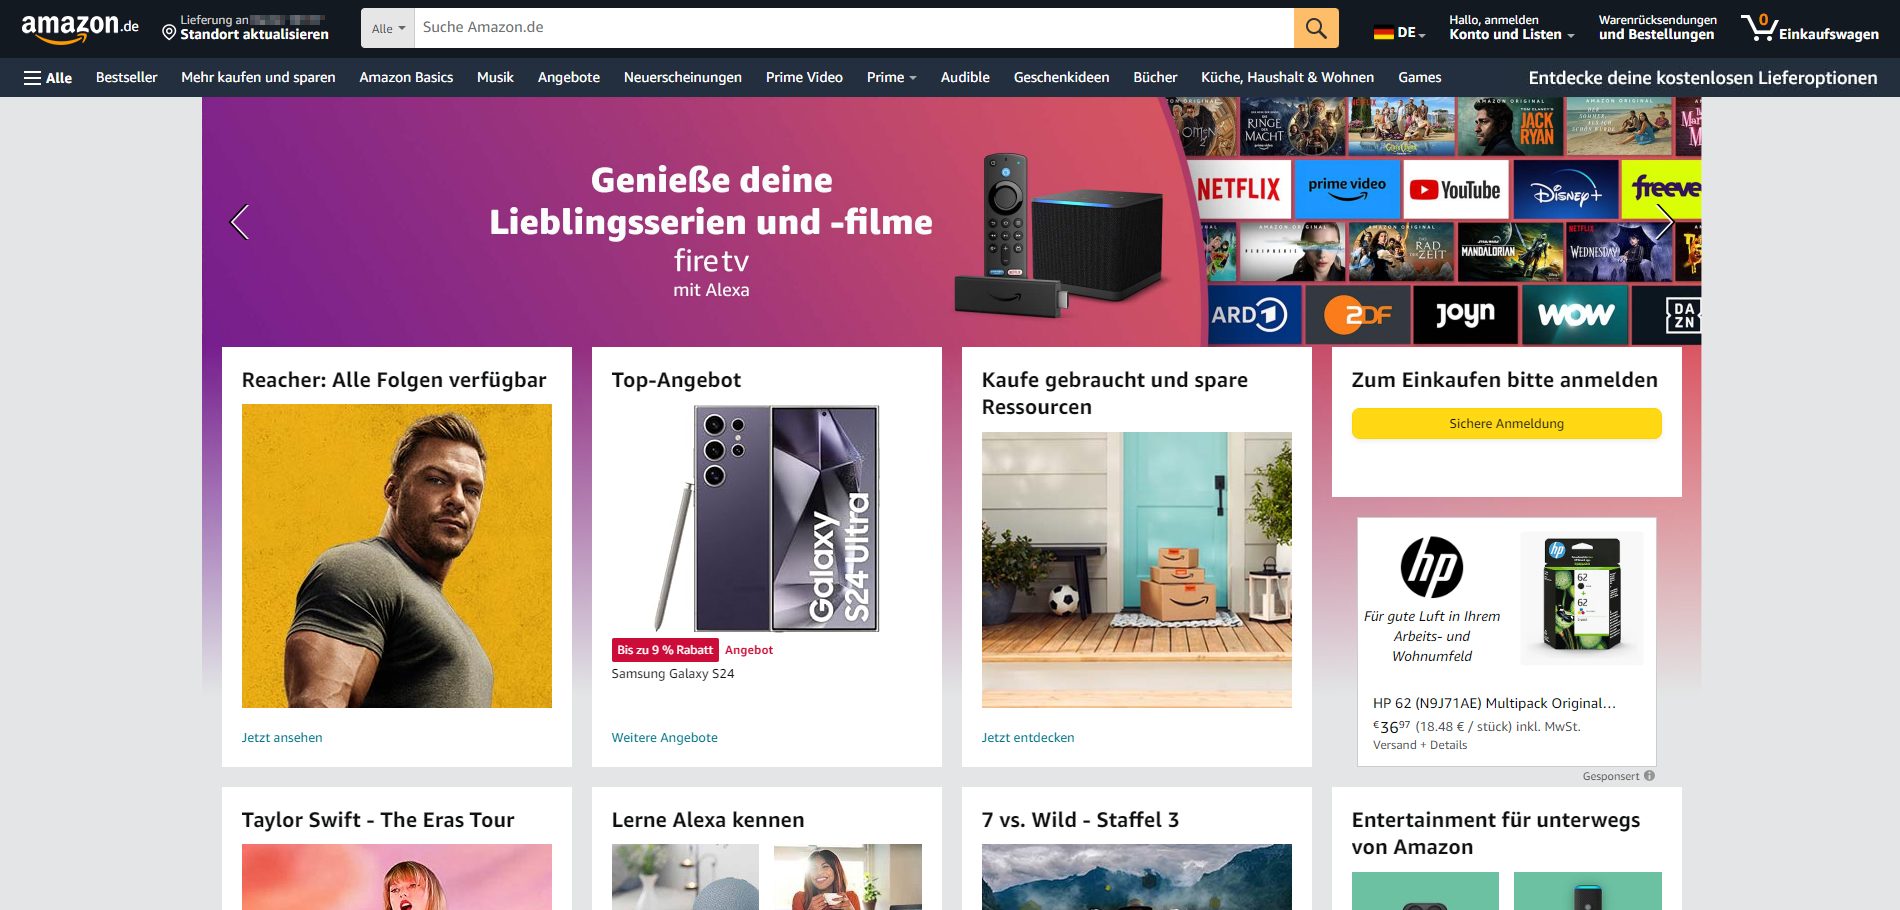Viewport: 1900px width, 910px height.
Task: Click the Disney+ logo tile
Action: (x=1565, y=189)
